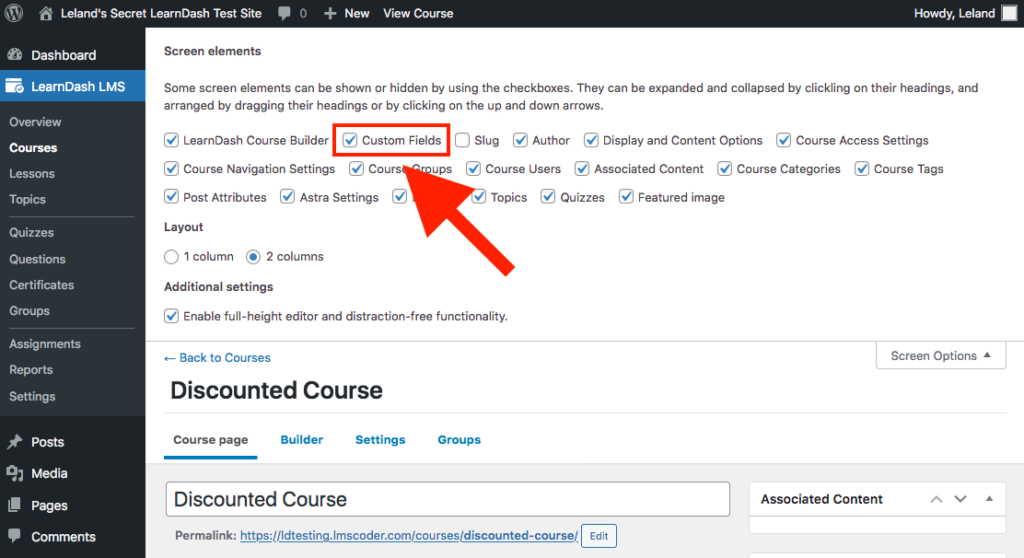Click the Pages sidebar icon

(x=15, y=505)
